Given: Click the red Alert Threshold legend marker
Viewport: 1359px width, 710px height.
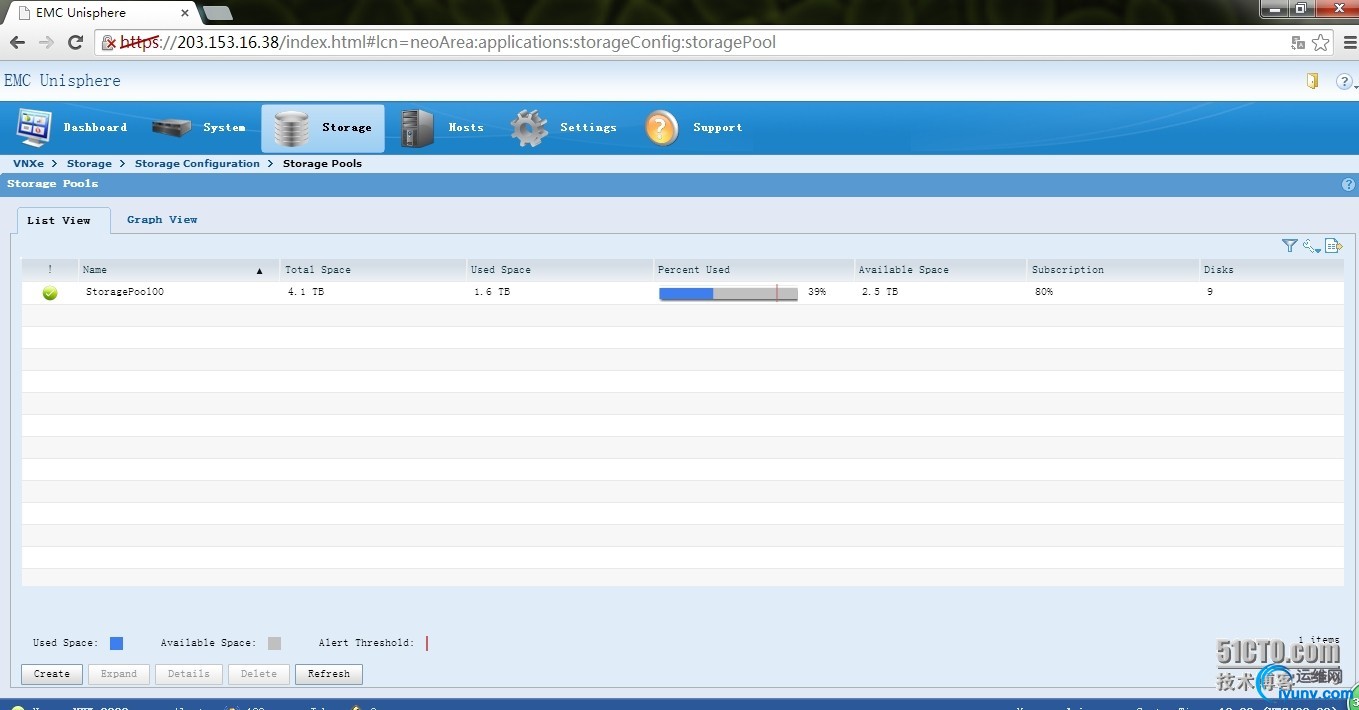Looking at the screenshot, I should 427,644.
